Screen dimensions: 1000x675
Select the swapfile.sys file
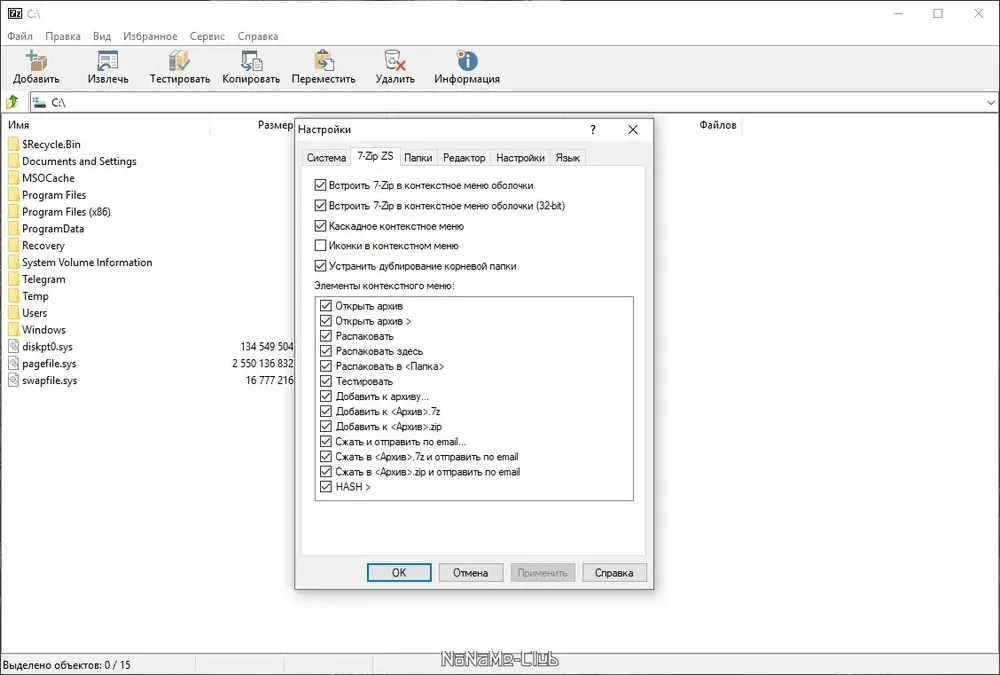tap(50, 380)
